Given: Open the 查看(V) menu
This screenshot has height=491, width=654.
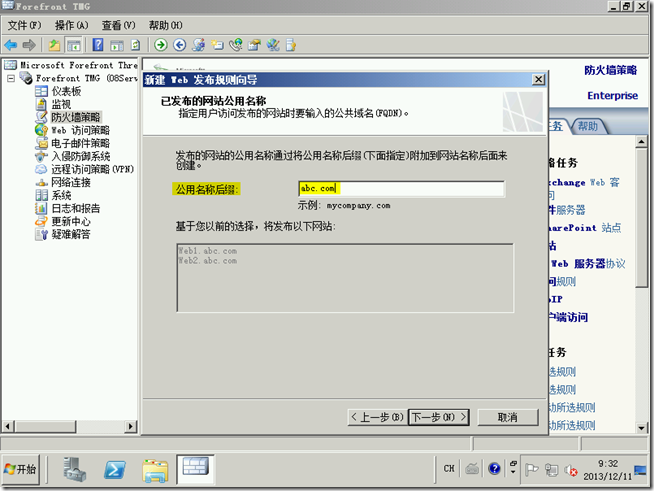Looking at the screenshot, I should pyautogui.click(x=119, y=25).
